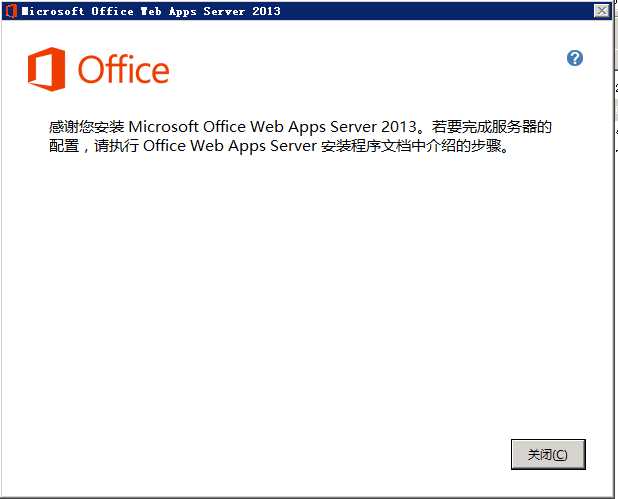Click the Office icon in the title bar
The image size is (618, 499).
11,11
